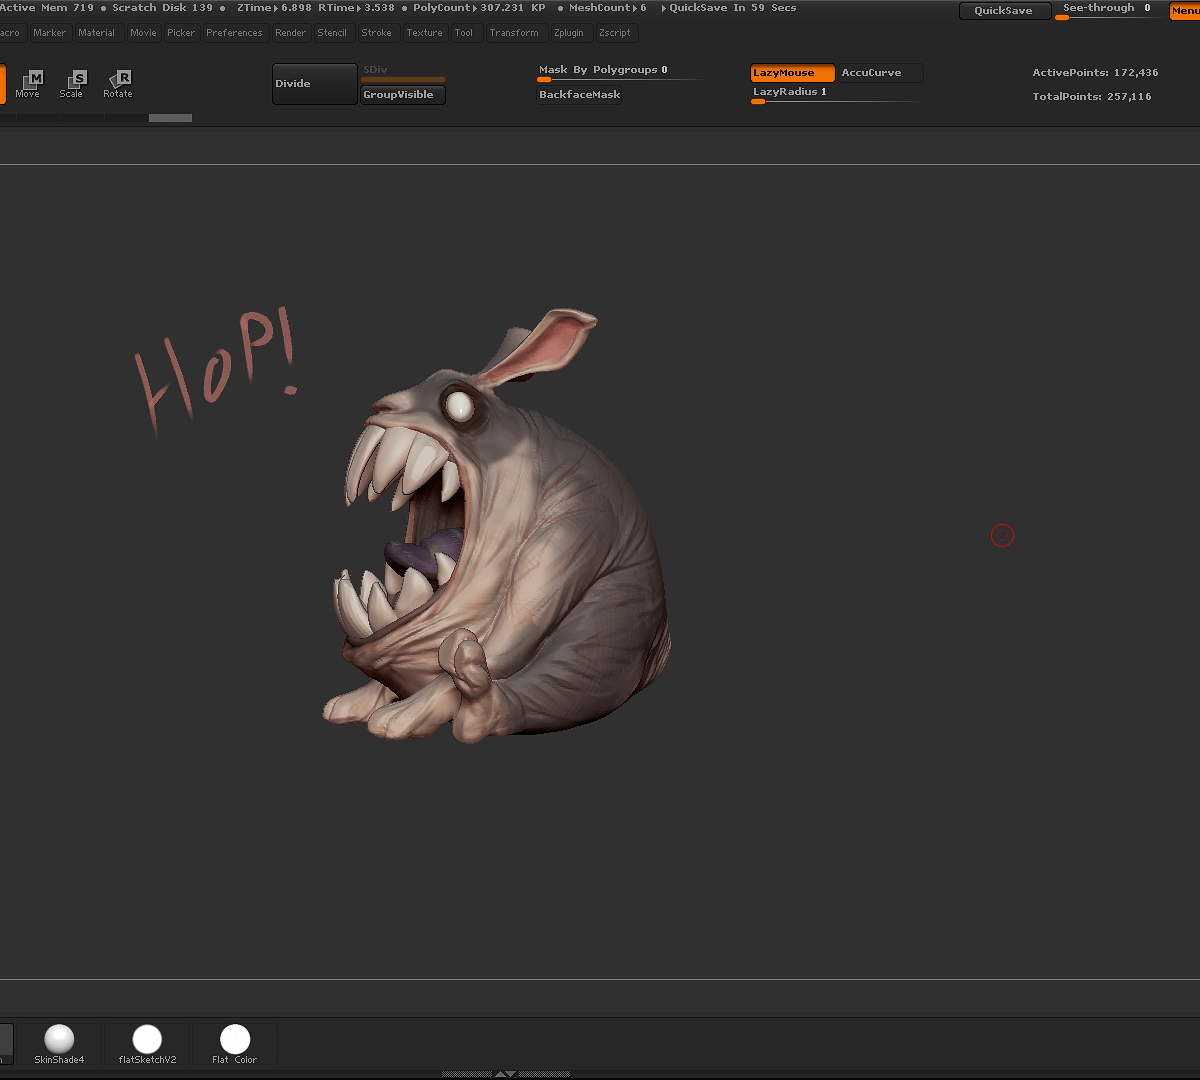Open the Preferences menu
Image resolution: width=1200 pixels, height=1080 pixels.
234,33
